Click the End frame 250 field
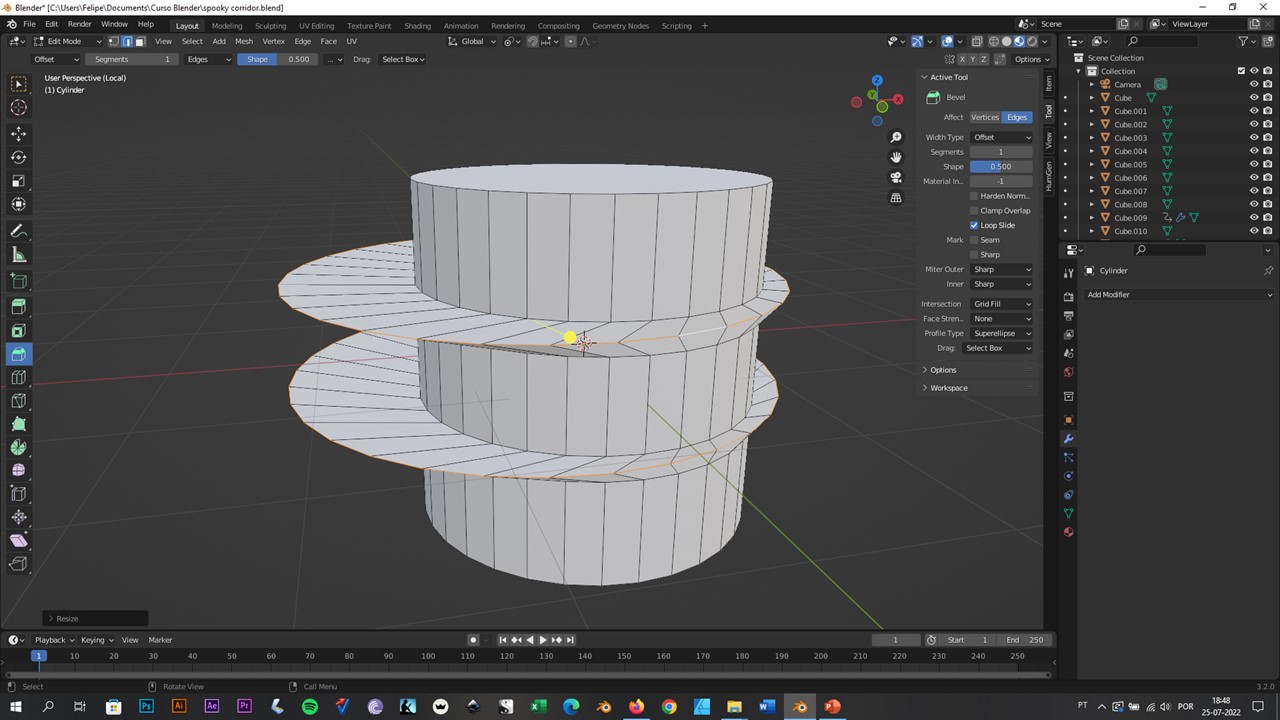The height and width of the screenshot is (720, 1280). coord(1025,640)
